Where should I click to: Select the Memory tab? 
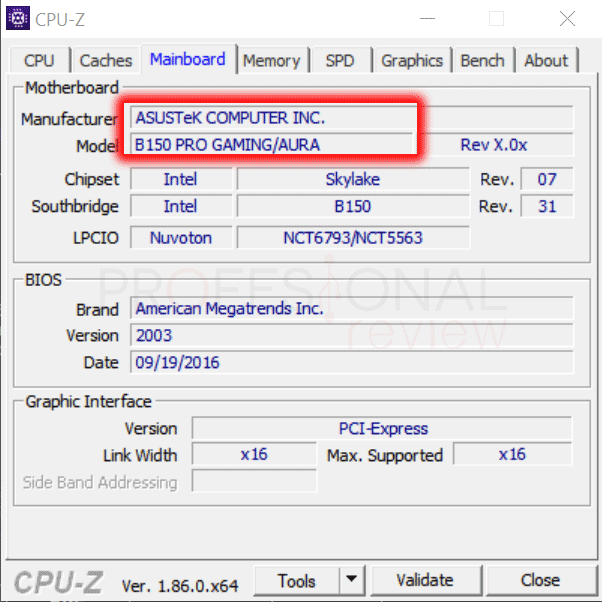(x=271, y=61)
